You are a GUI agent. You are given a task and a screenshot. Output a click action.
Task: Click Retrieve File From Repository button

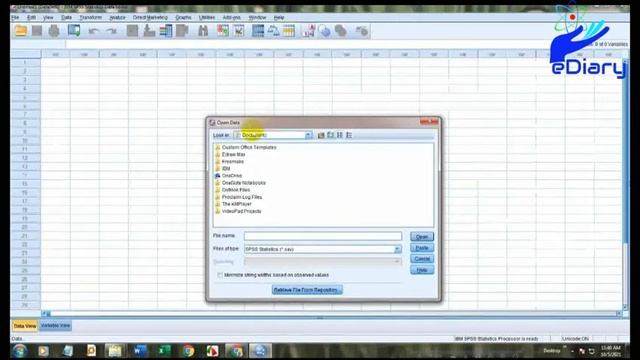tap(307, 290)
